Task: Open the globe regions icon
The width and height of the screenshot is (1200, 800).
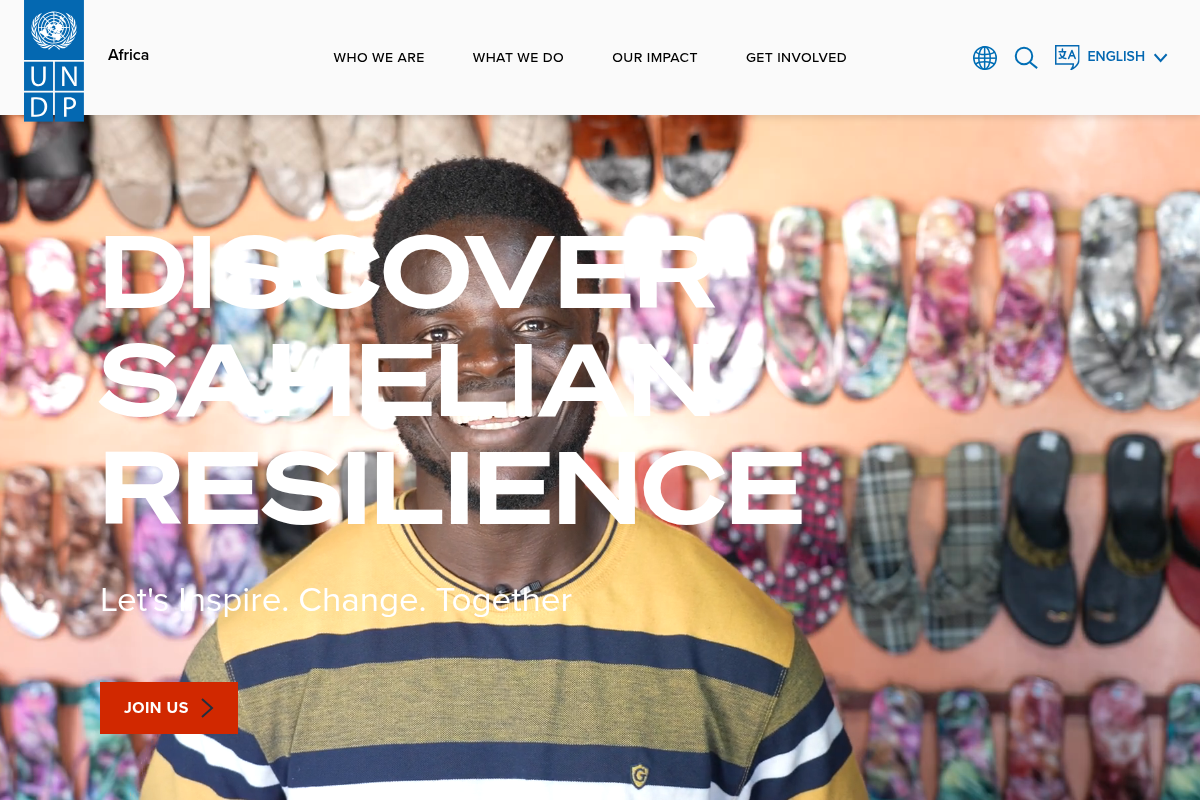Action: 985,58
